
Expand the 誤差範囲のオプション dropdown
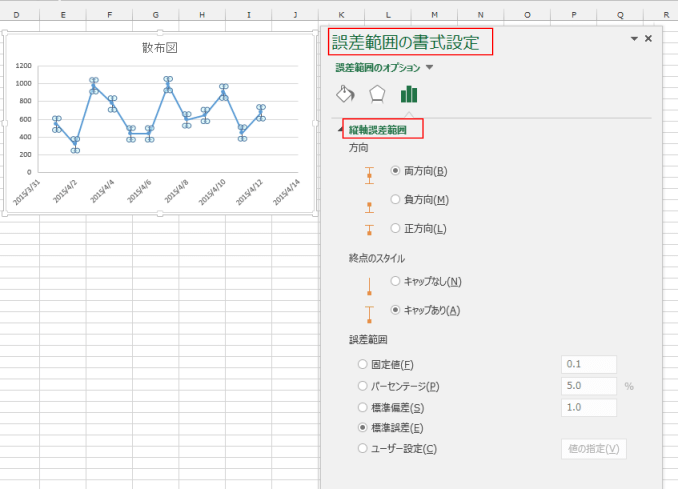coord(429,67)
